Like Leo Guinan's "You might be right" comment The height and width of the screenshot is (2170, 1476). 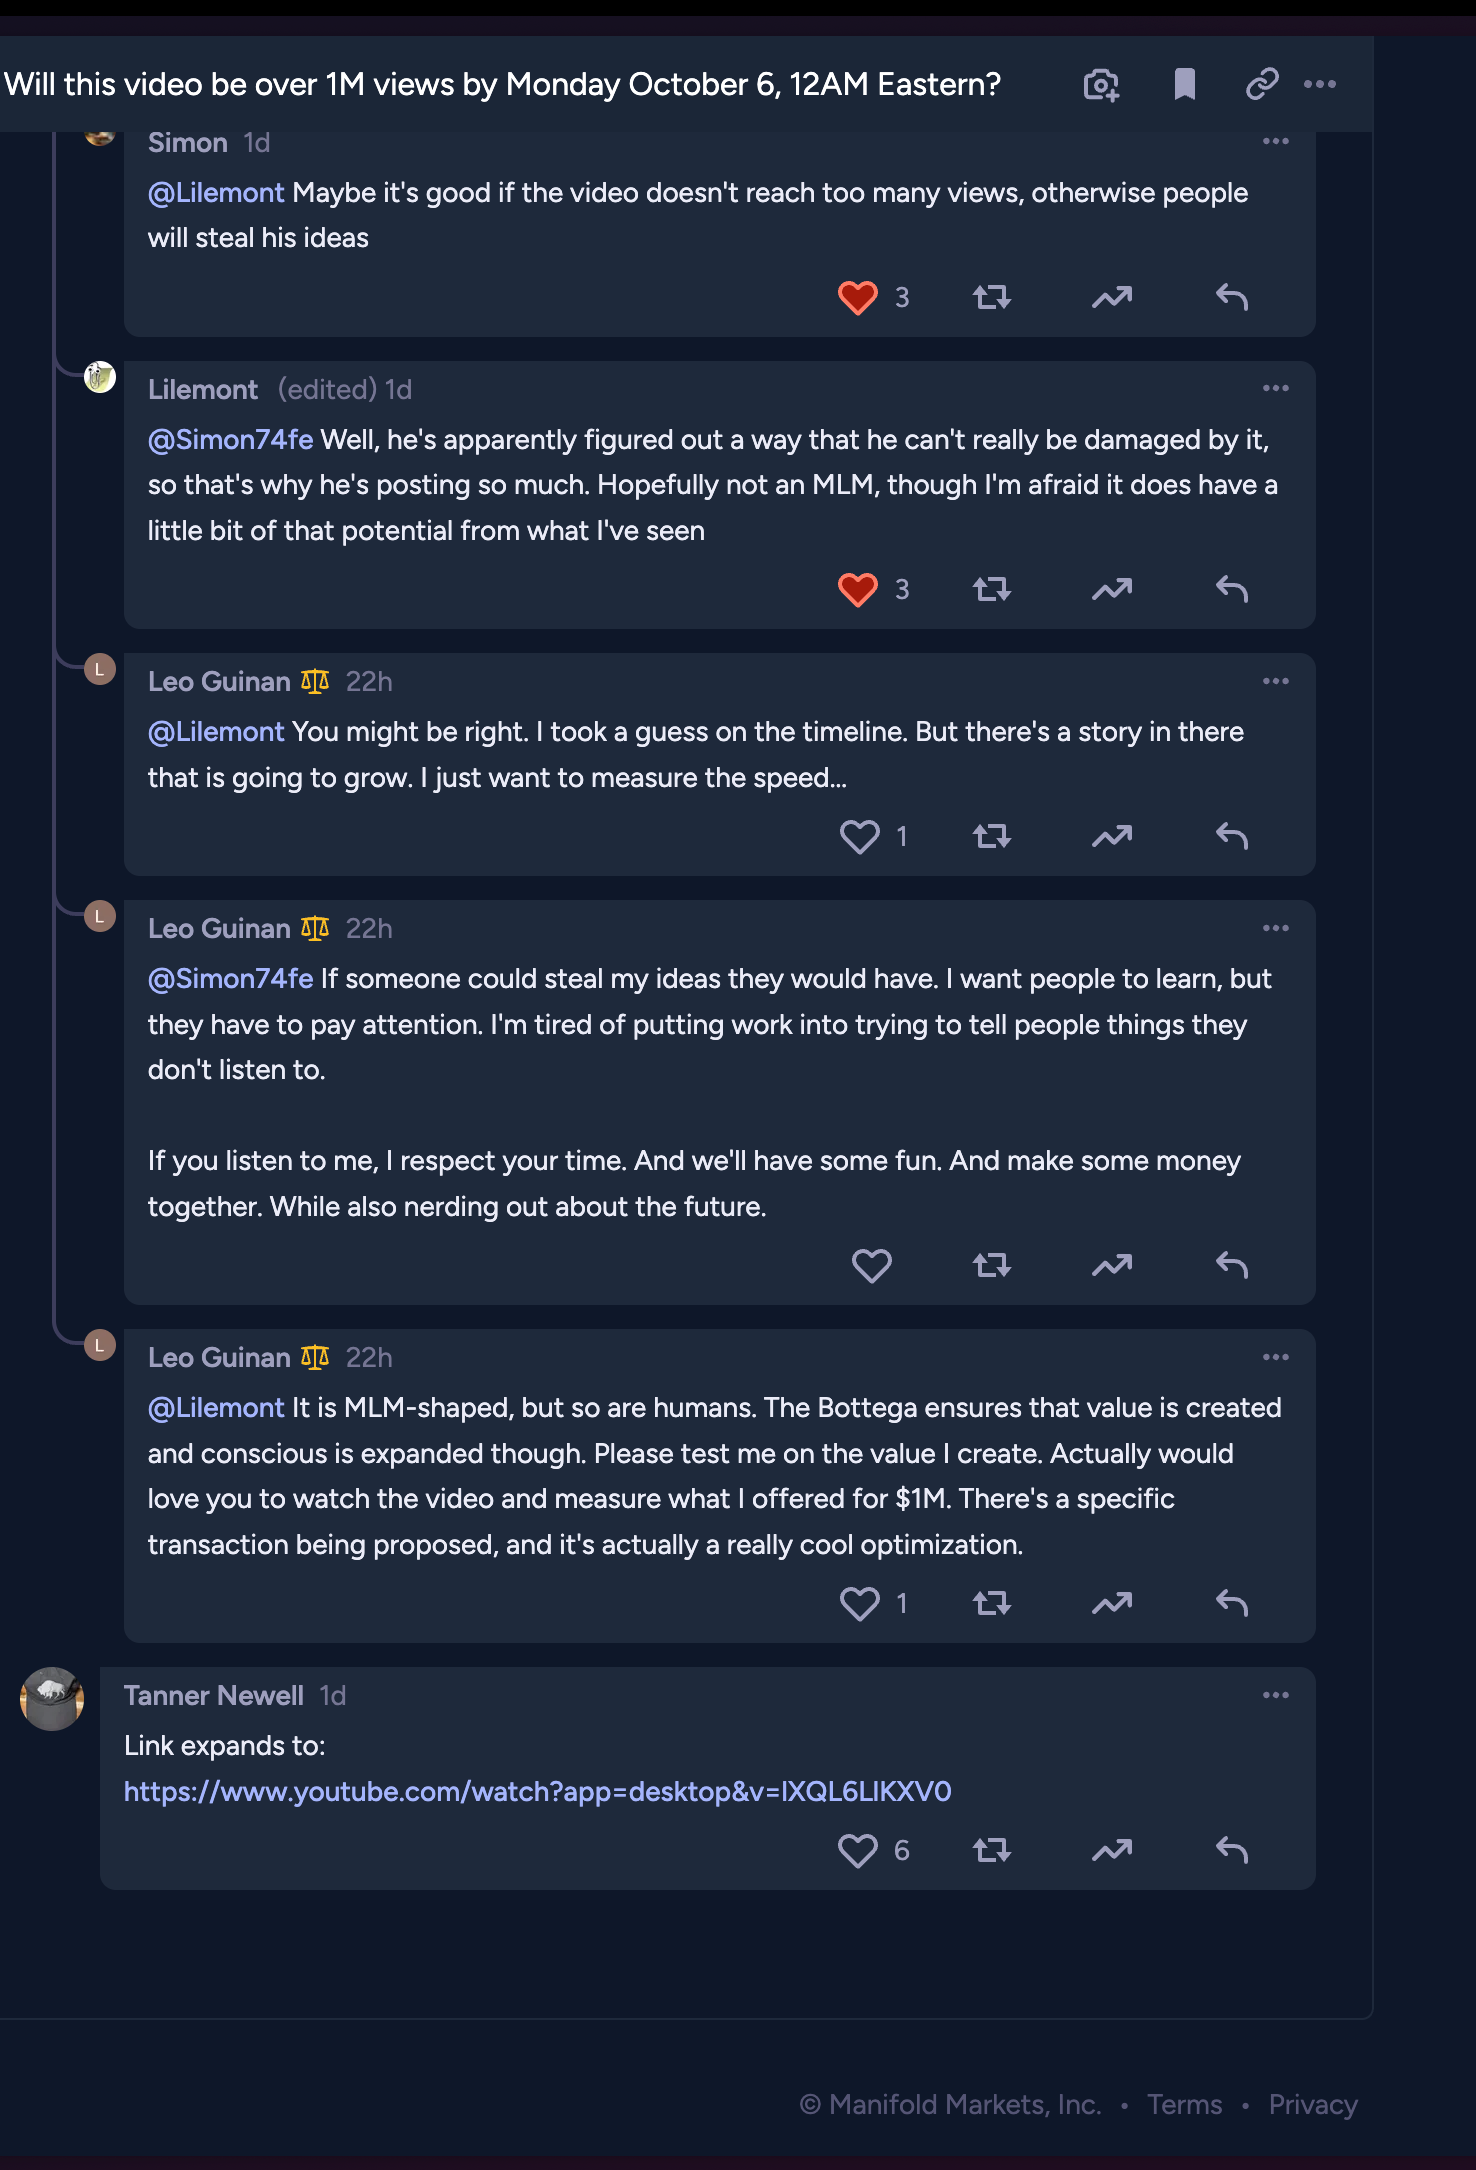(x=860, y=837)
